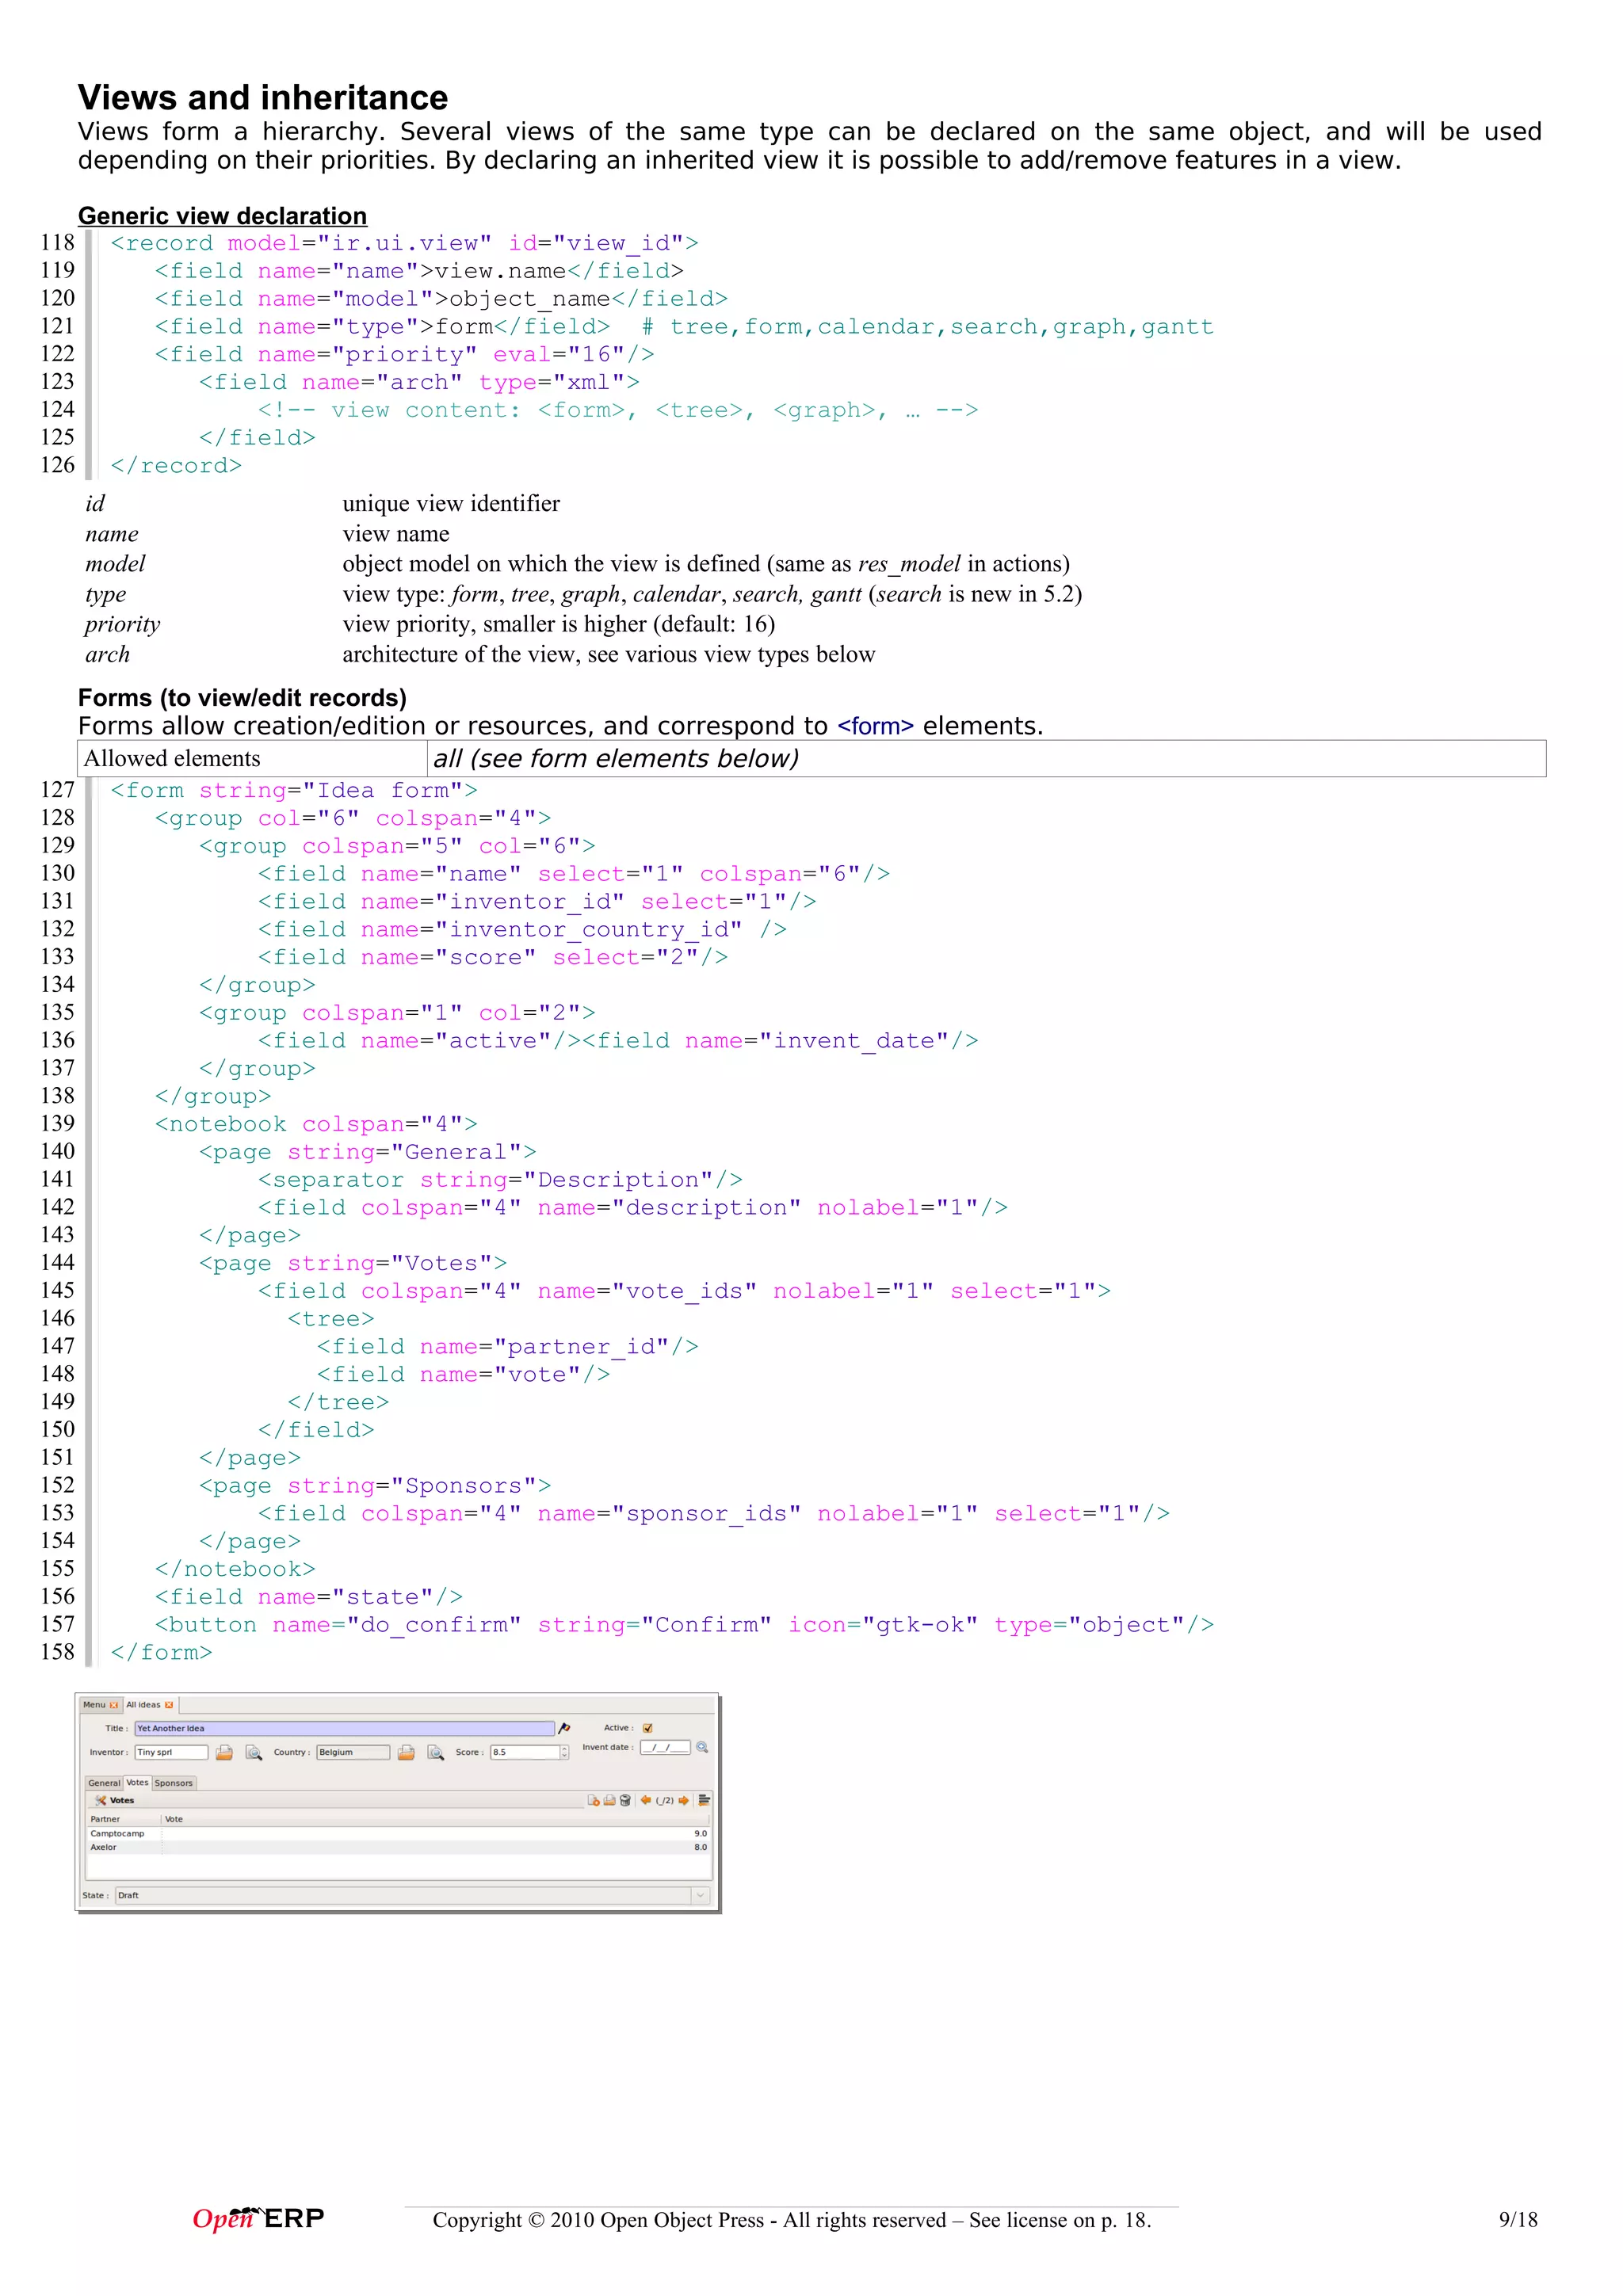Select the Camptocamp vote row
Image resolution: width=1623 pixels, height=2296 pixels.
click(x=398, y=1833)
